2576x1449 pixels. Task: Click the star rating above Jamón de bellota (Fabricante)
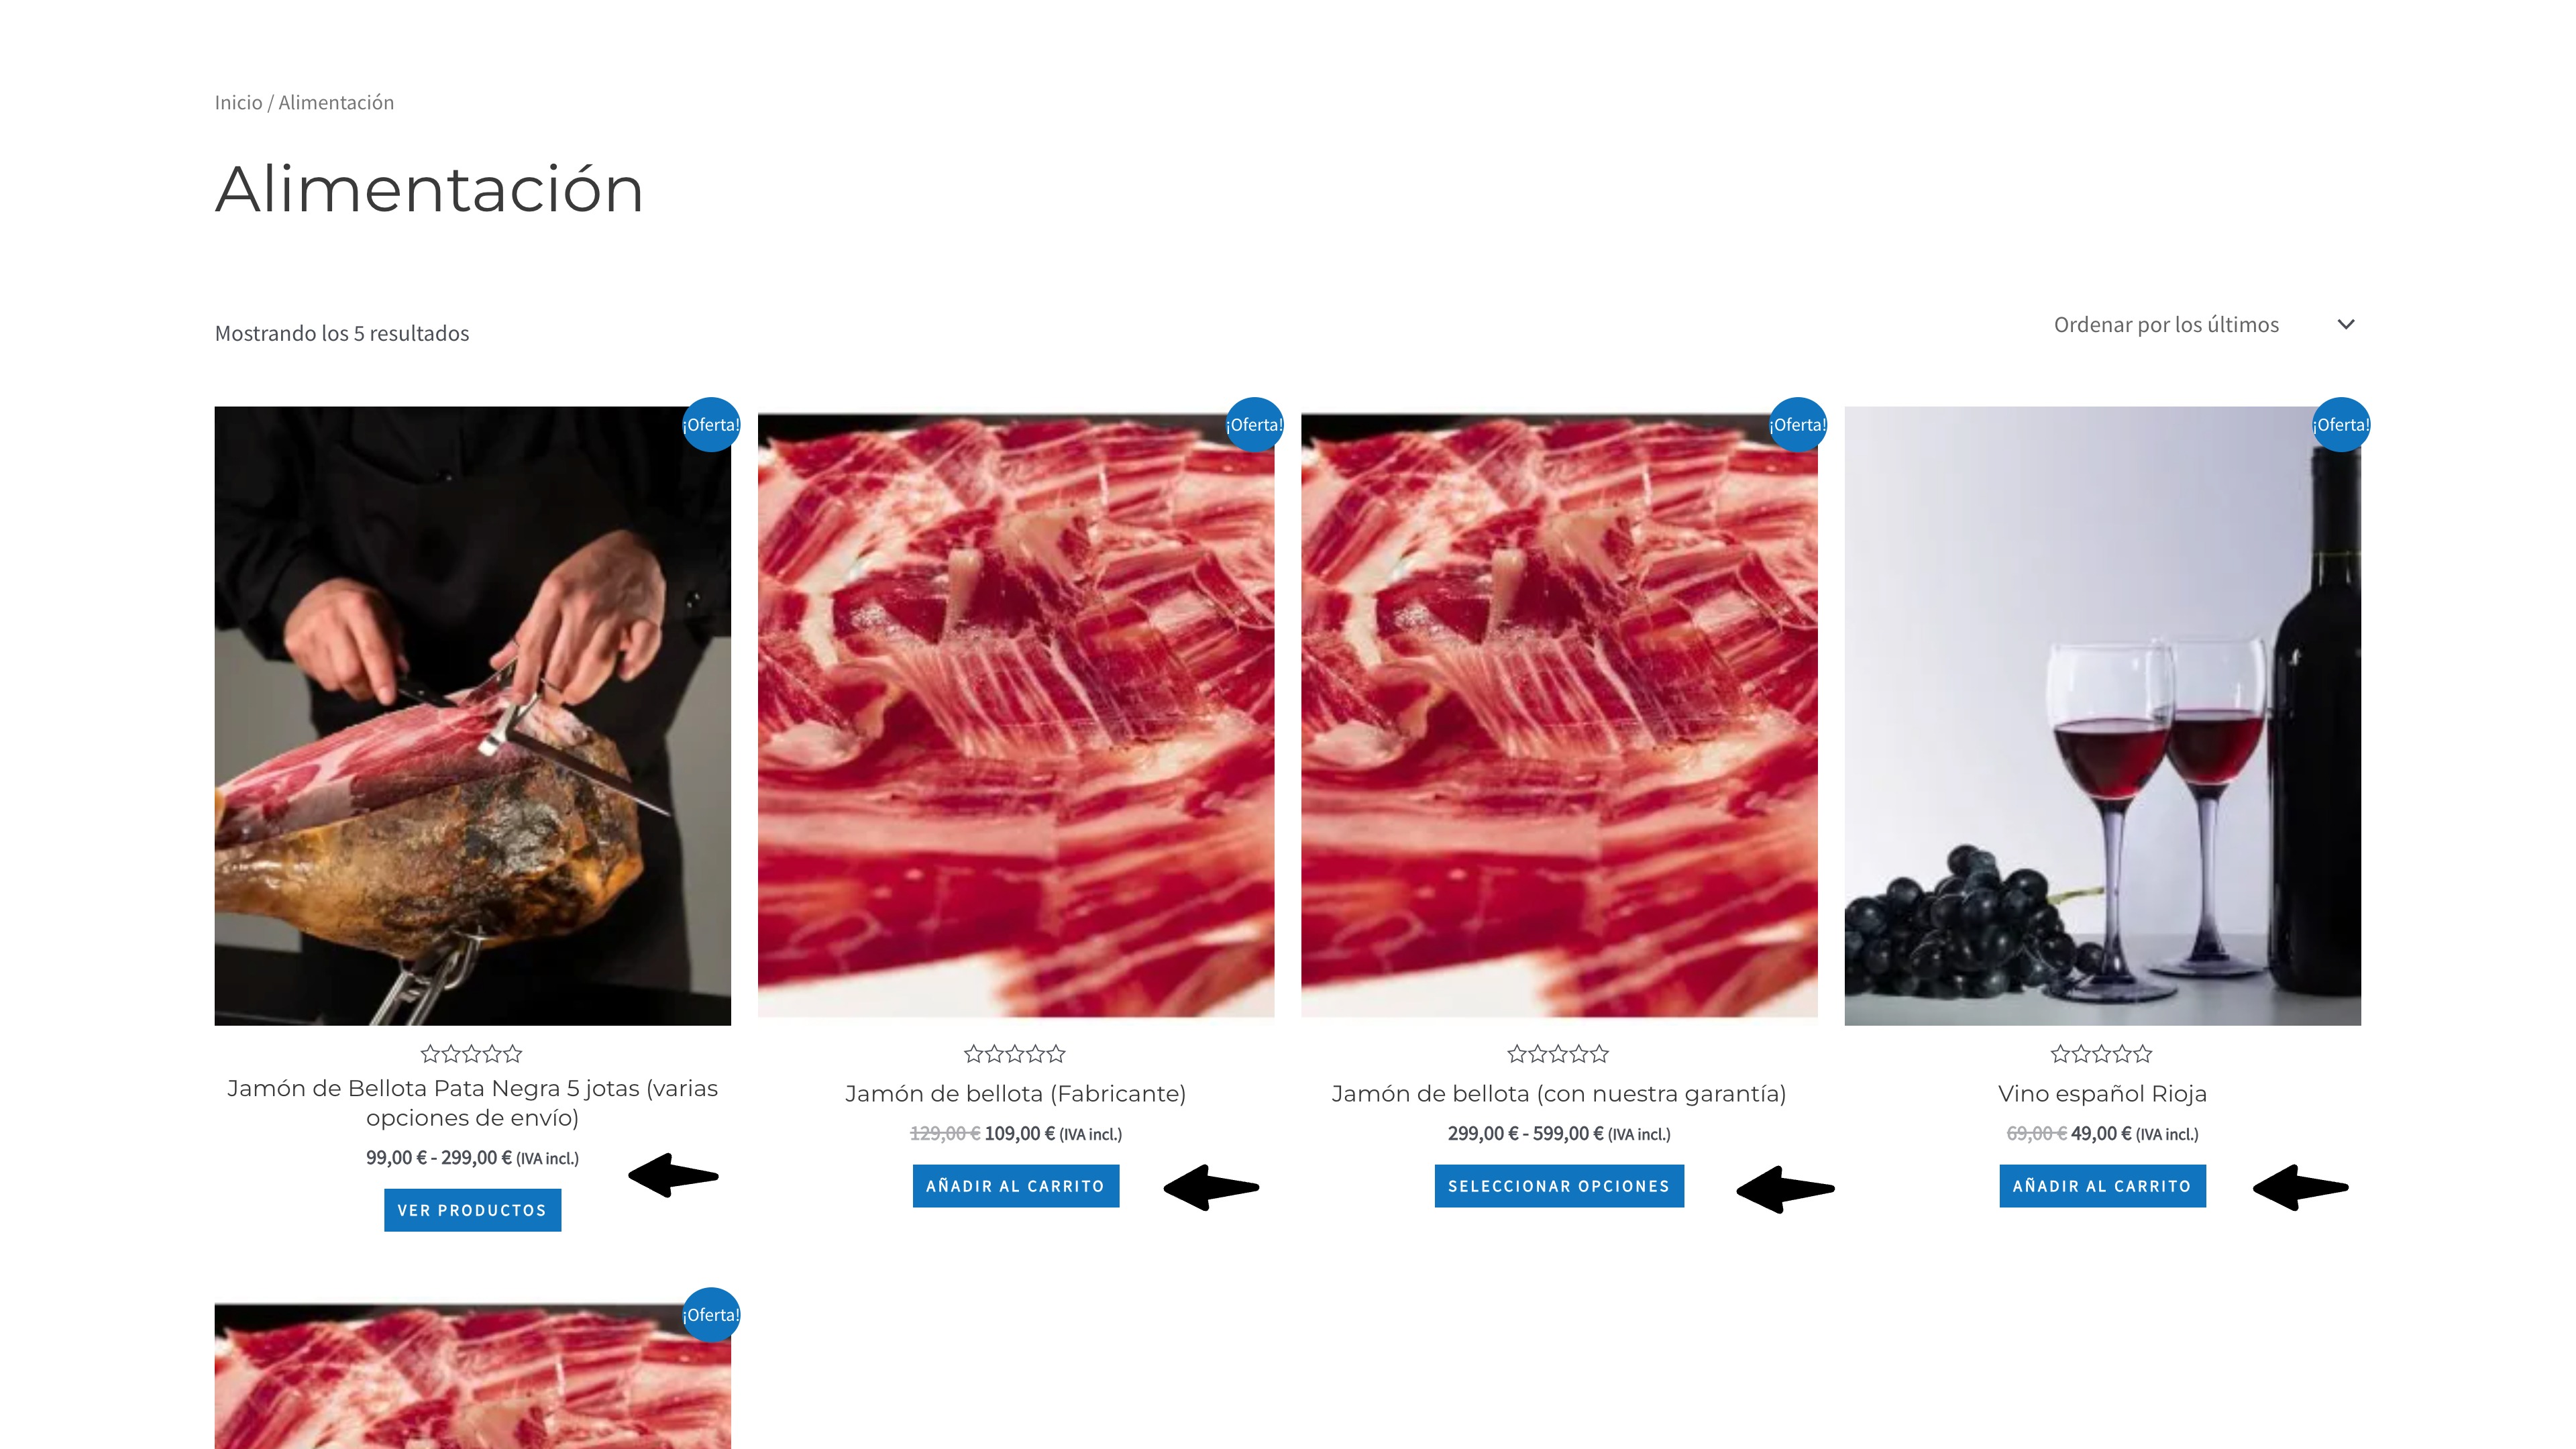pos(1015,1054)
